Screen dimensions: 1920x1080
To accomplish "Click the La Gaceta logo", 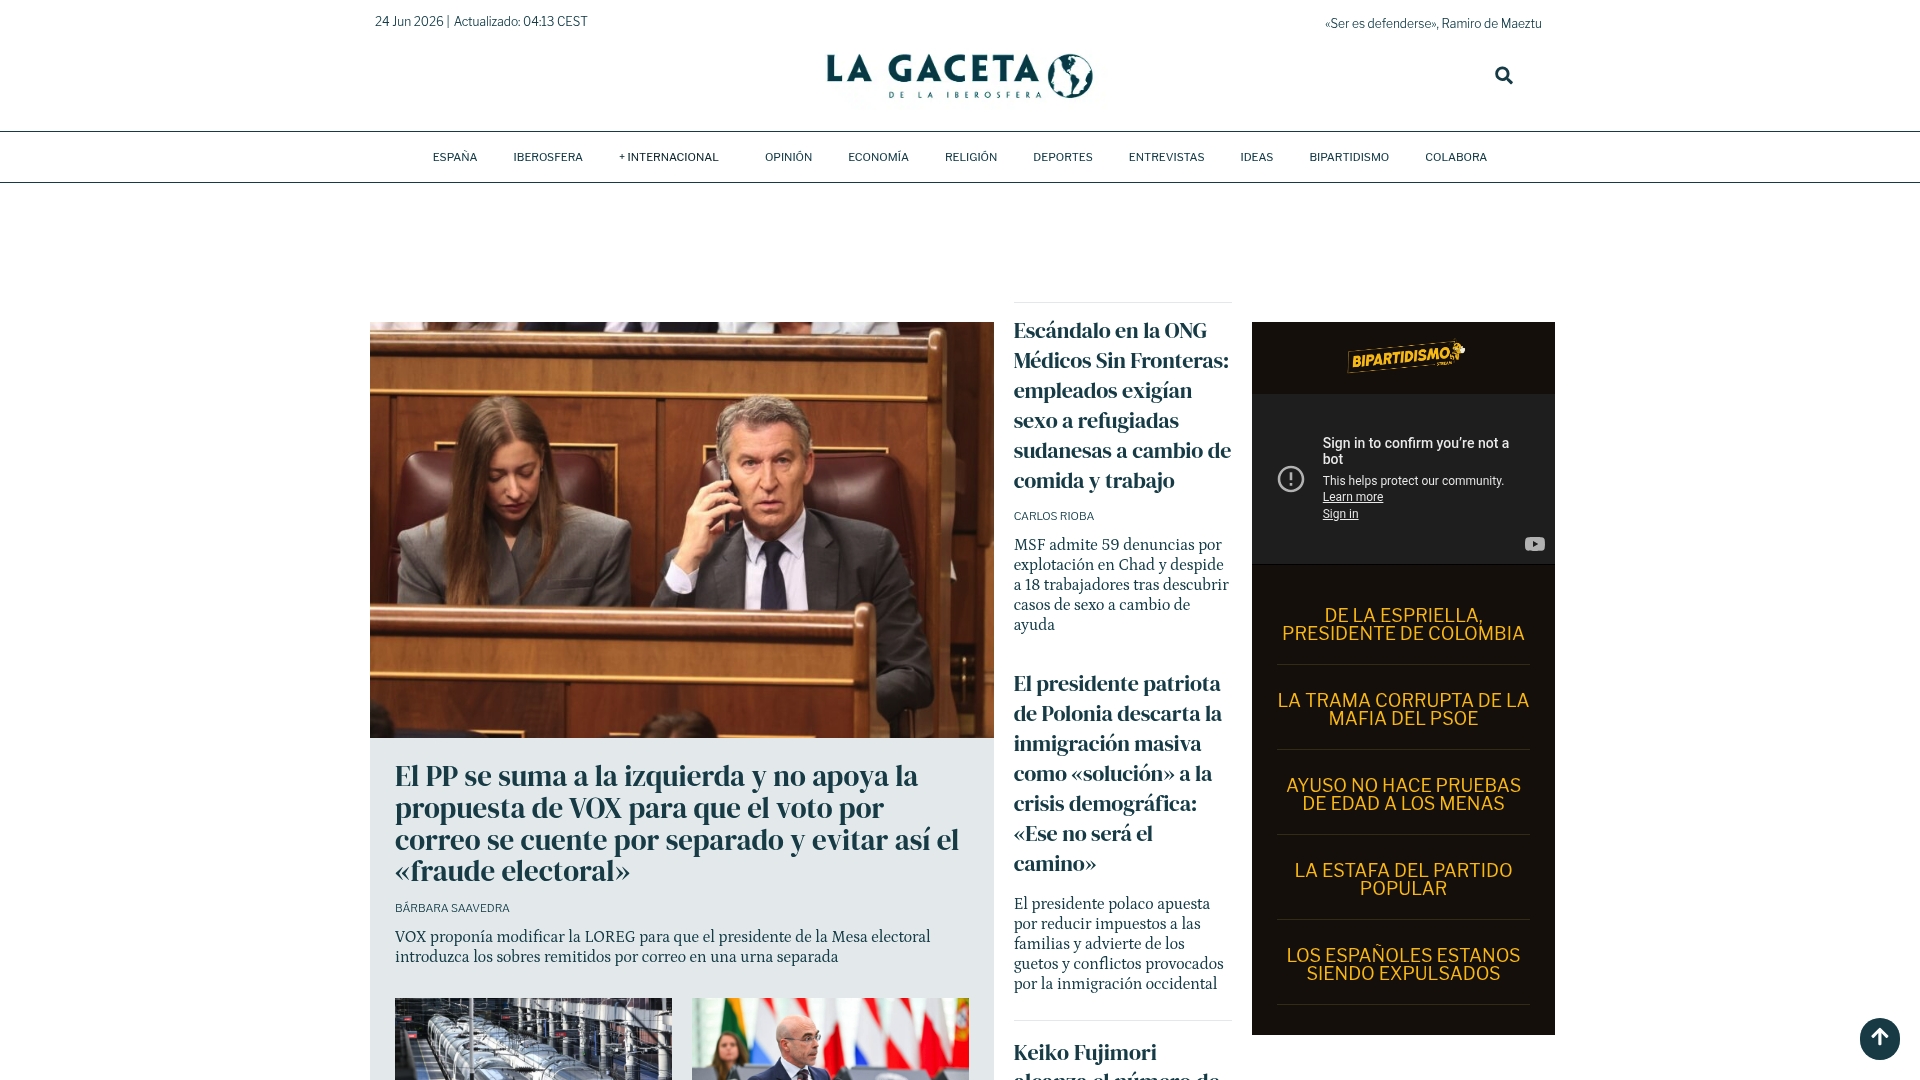I will pos(959,75).
